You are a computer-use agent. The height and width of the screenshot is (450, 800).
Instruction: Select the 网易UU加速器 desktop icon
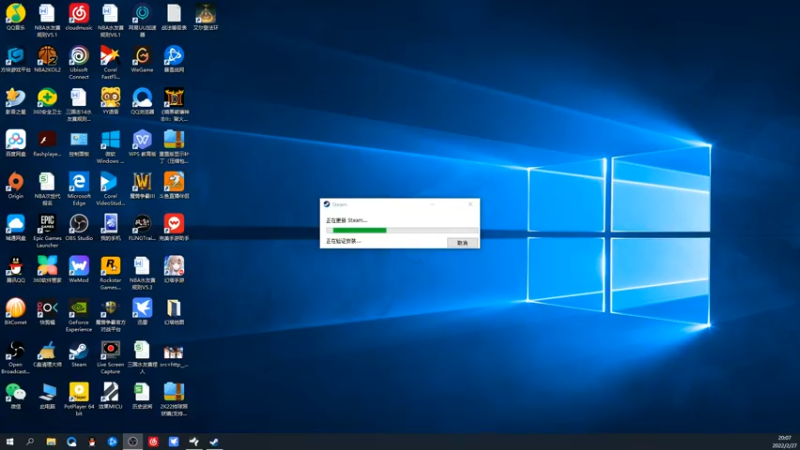tap(142, 21)
